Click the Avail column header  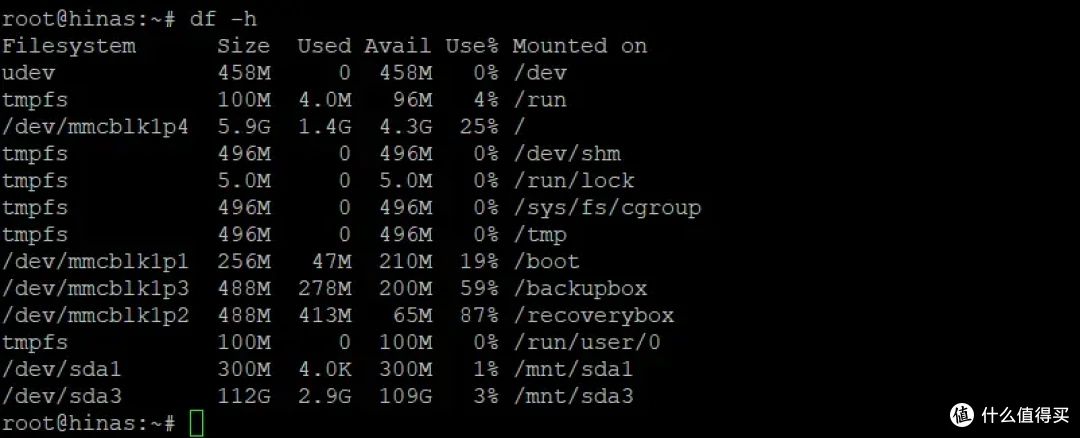pyautogui.click(x=398, y=46)
